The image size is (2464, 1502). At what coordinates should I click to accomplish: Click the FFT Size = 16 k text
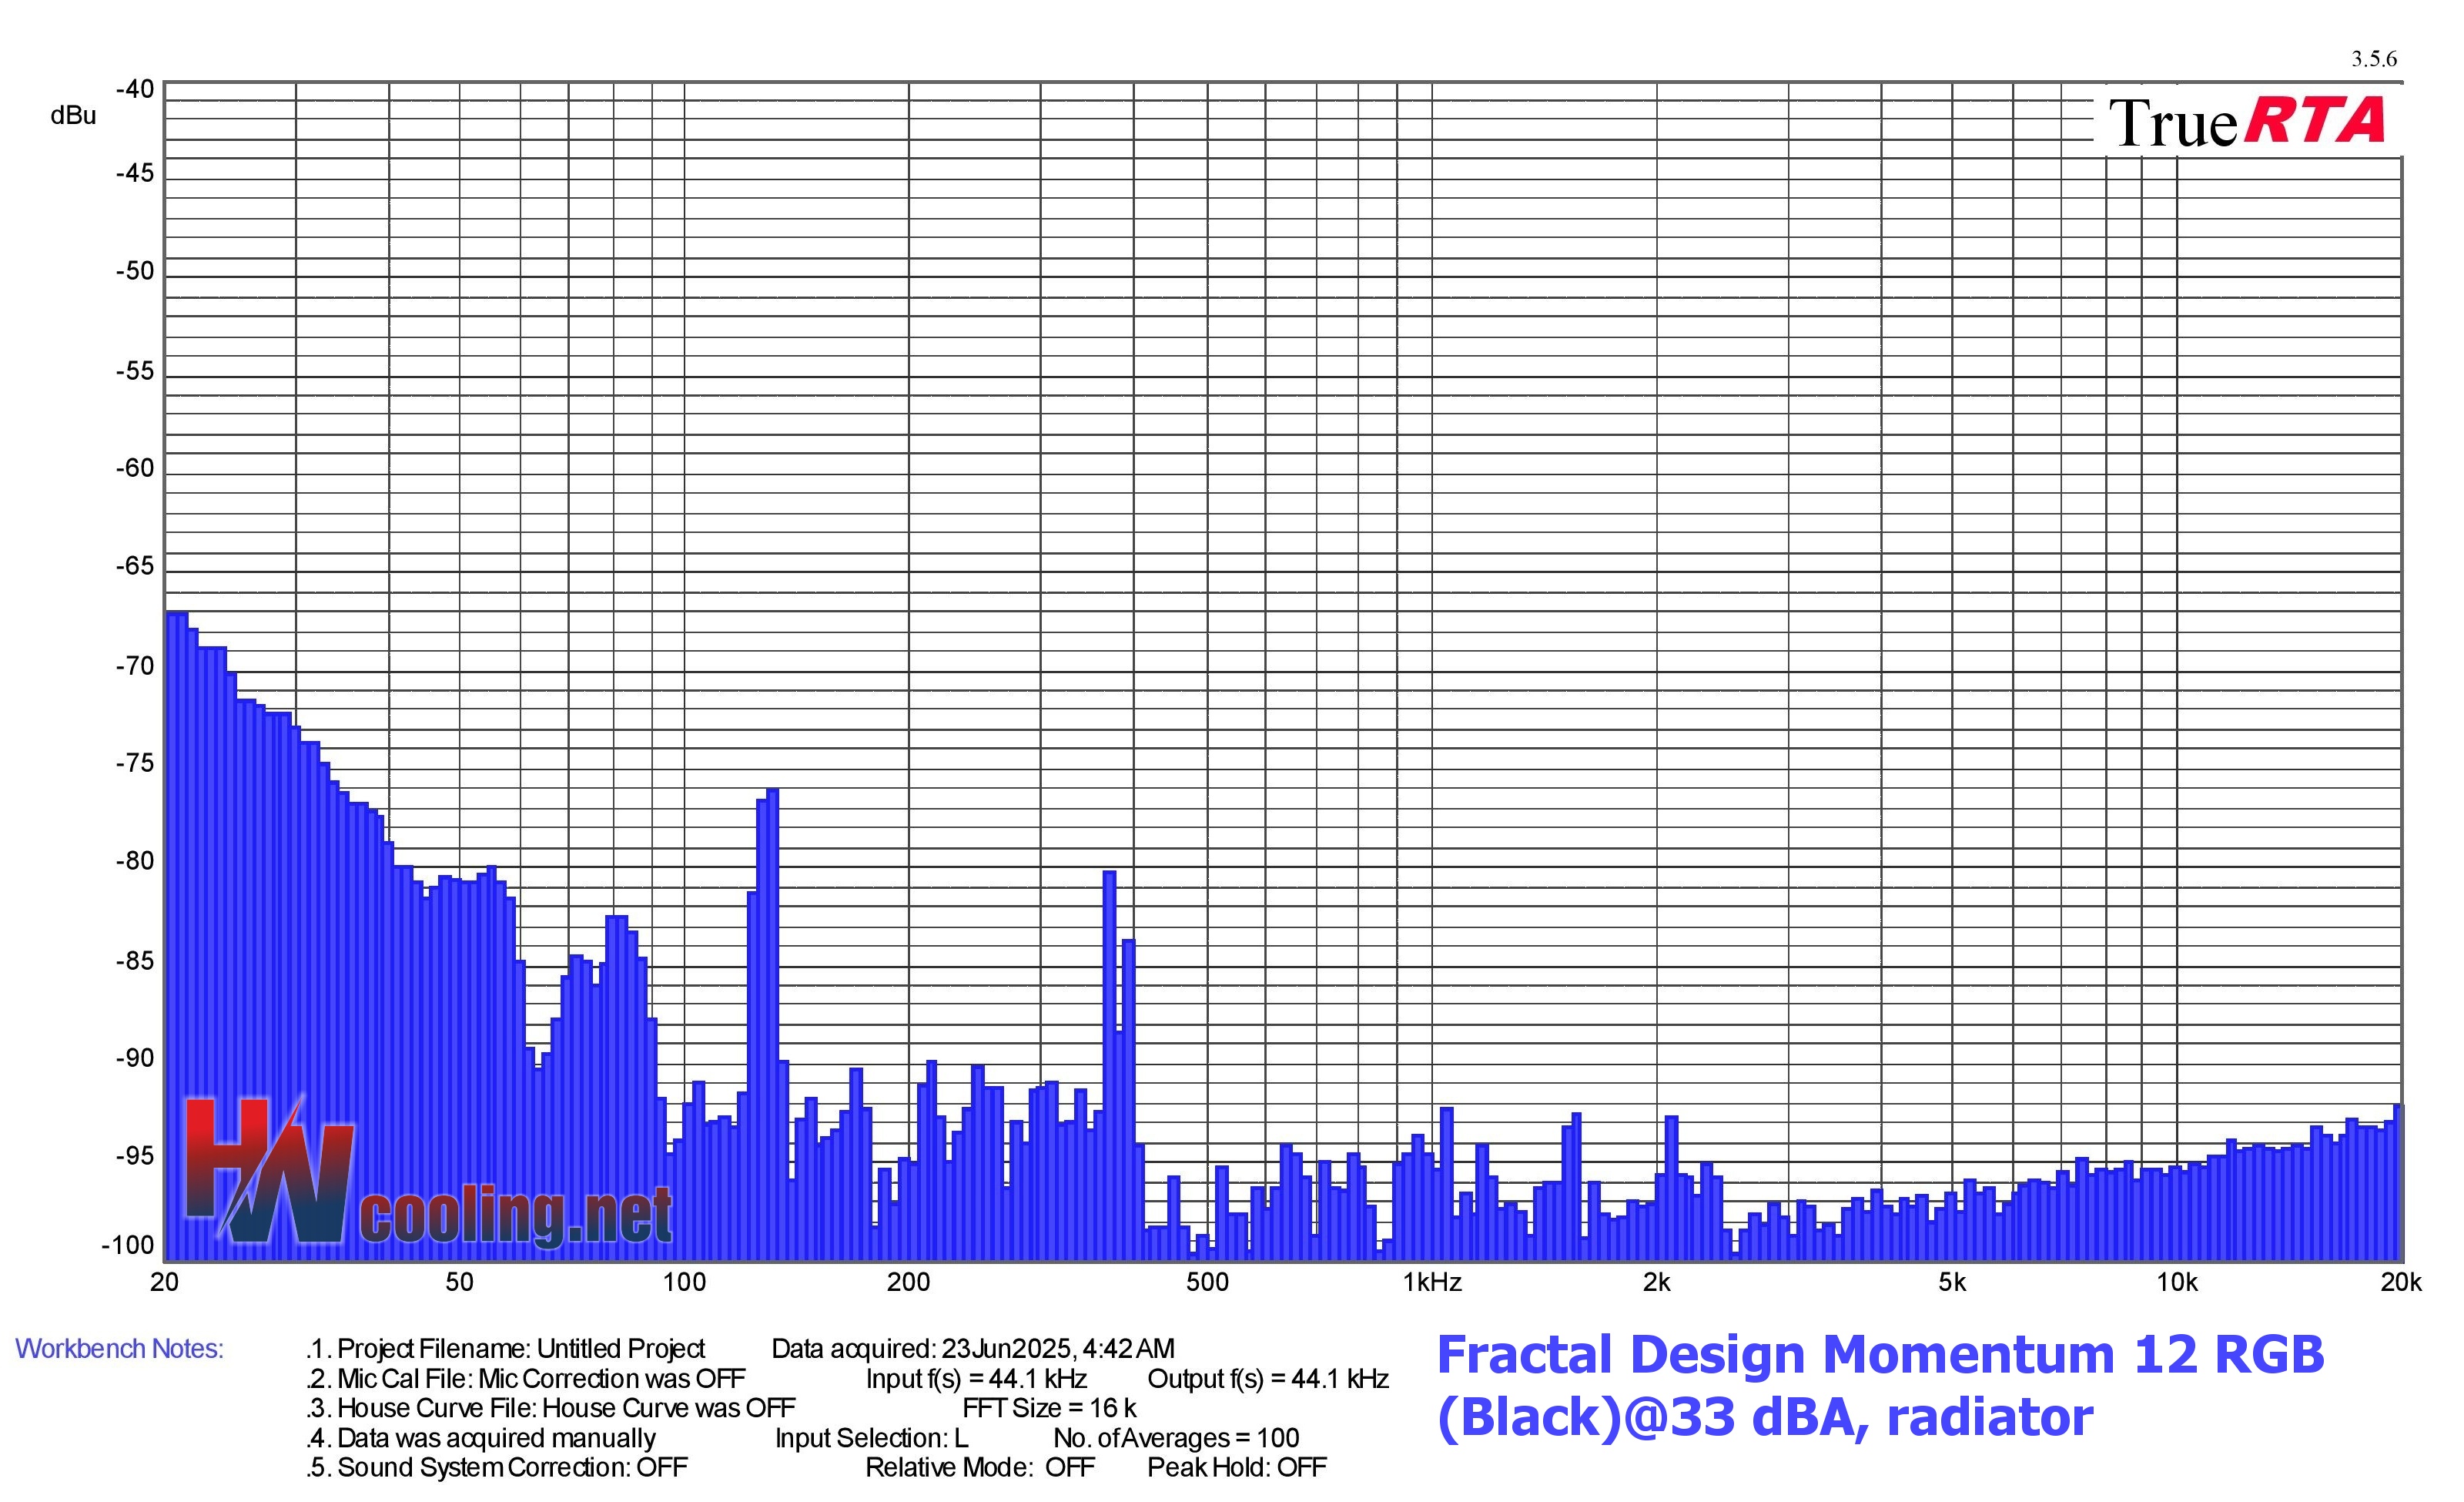tap(1049, 1408)
